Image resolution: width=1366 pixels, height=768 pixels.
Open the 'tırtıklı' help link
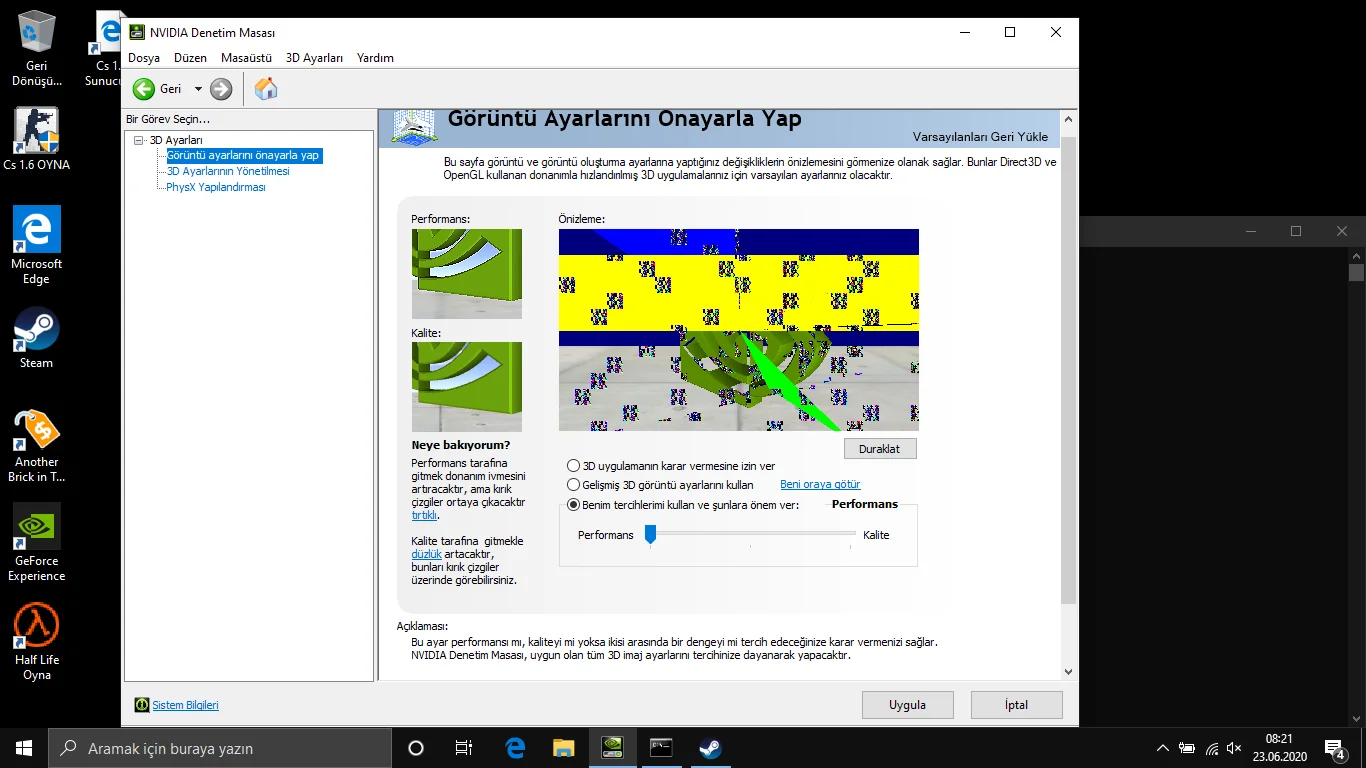(x=424, y=516)
